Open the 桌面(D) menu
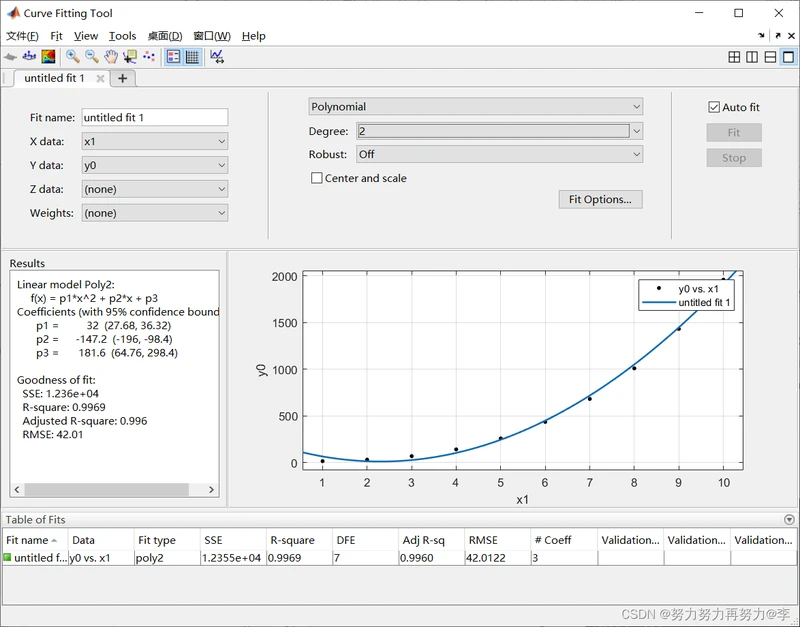Image resolution: width=800 pixels, height=627 pixels. point(165,36)
